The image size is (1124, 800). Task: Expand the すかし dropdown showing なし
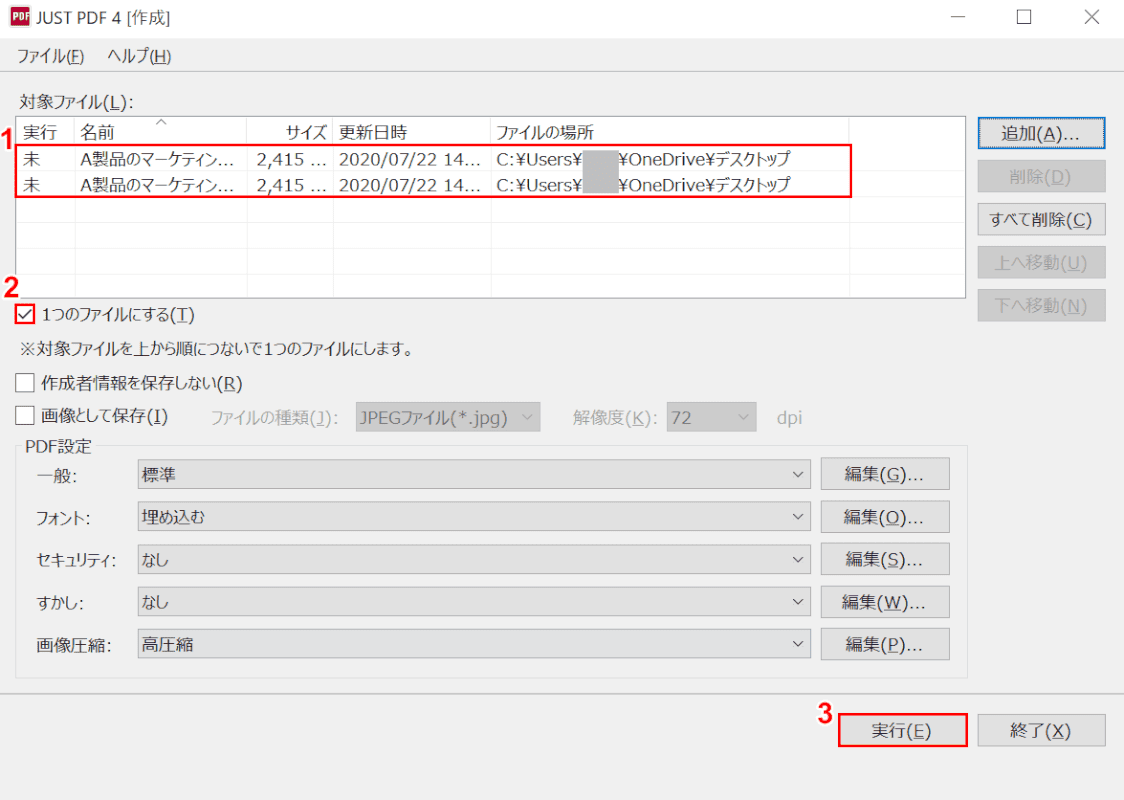click(x=474, y=602)
